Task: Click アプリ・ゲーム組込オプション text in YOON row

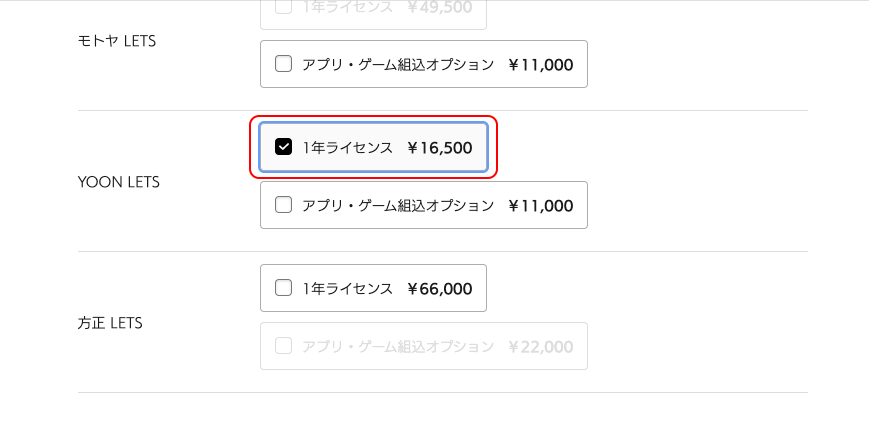Action: coord(398,206)
